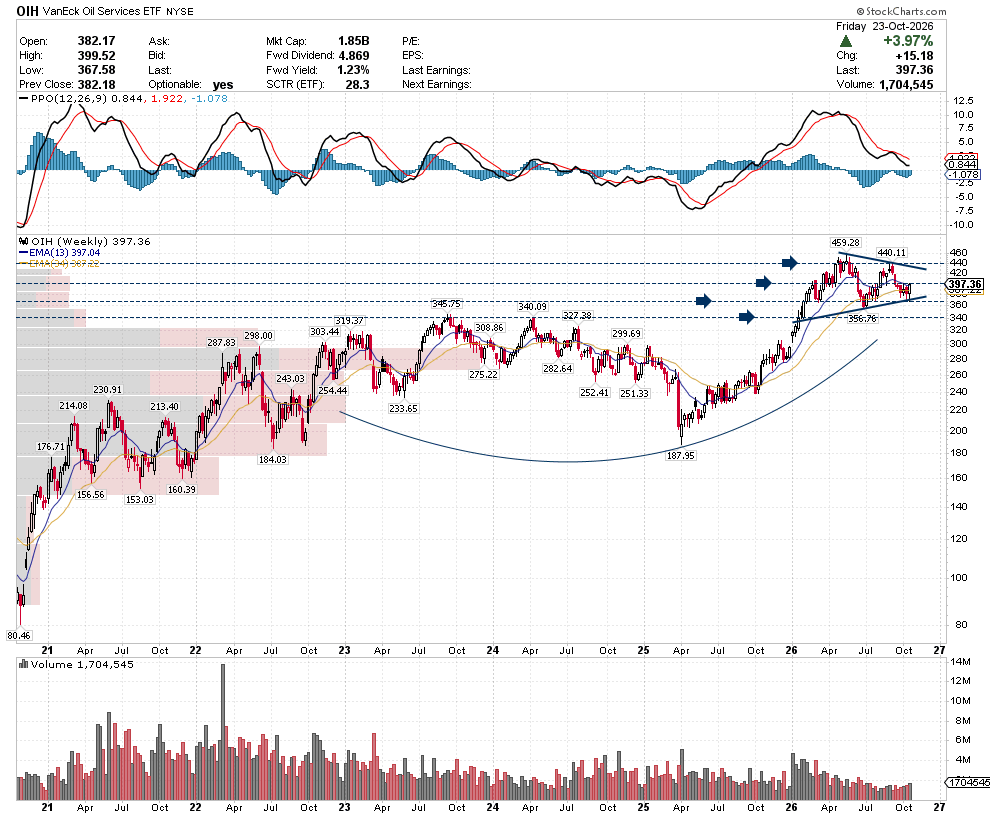Click the black line marker before PPO(12,26,9)
Screen dimensions: 990x817
[x=24, y=98]
